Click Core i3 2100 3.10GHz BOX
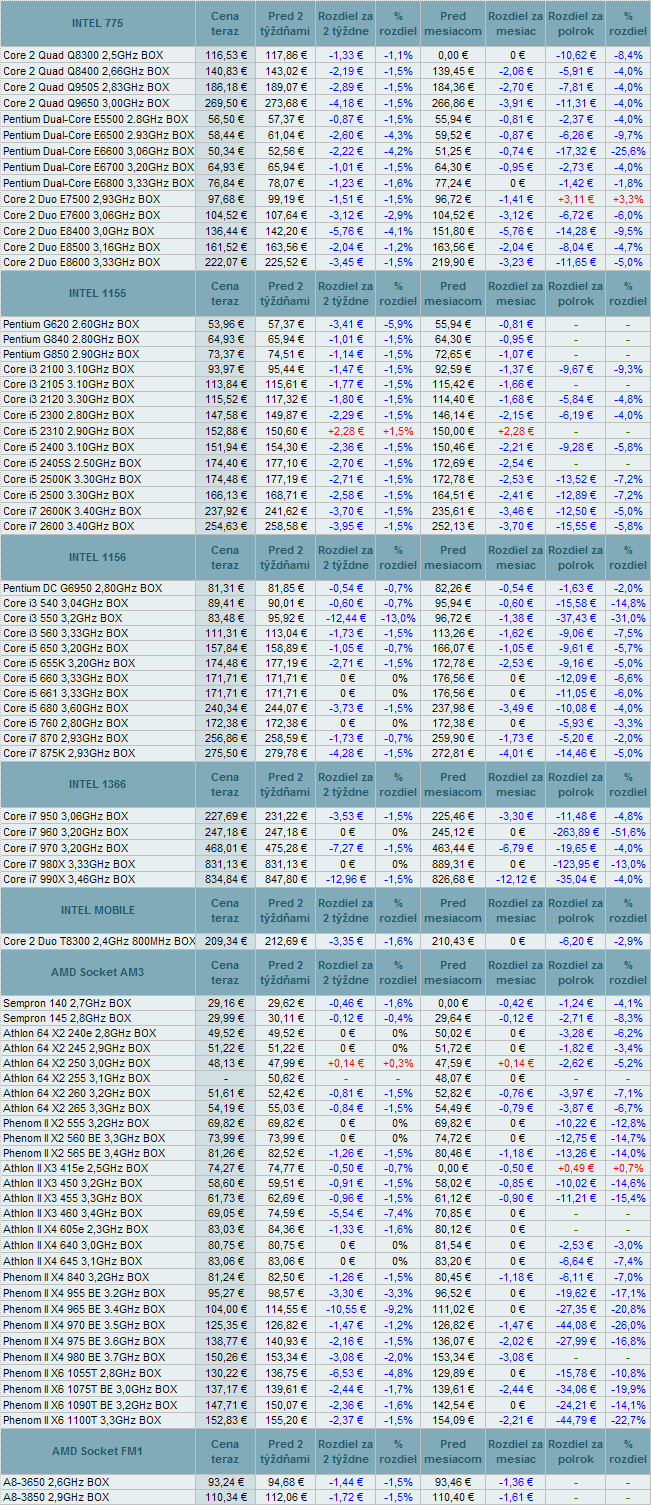 68,371
